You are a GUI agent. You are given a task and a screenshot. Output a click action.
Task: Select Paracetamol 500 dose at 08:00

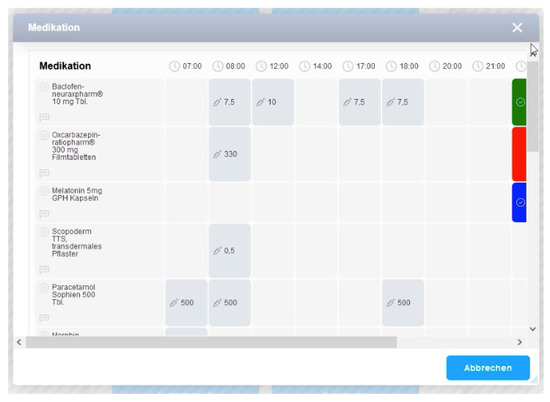point(230,303)
